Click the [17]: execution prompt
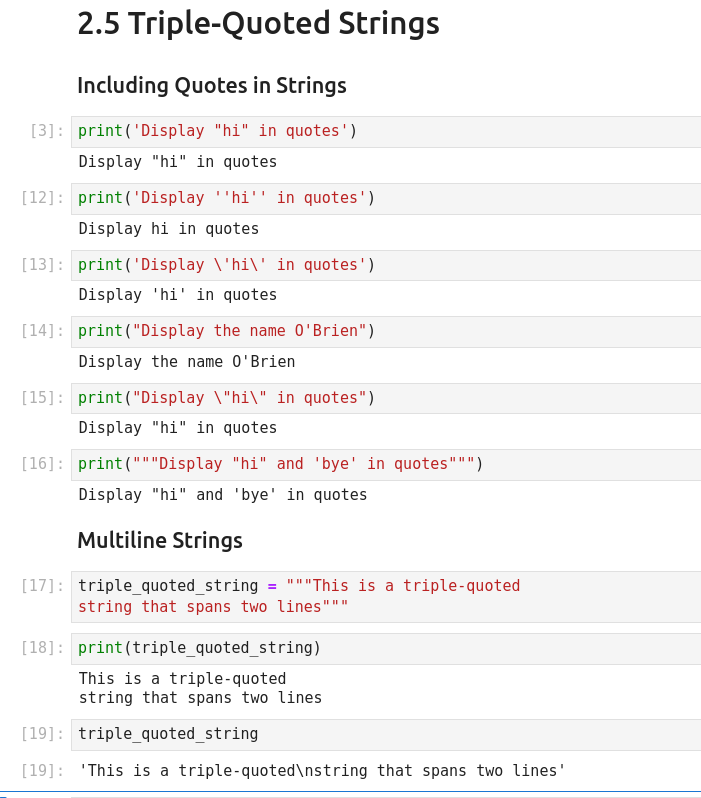Screen dimensions: 701x798 coord(42,586)
